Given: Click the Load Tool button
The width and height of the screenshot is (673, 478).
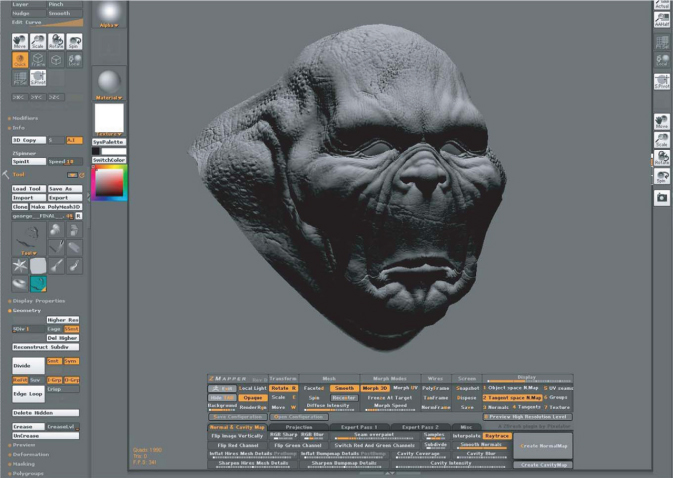Looking at the screenshot, I should pos(27,188).
